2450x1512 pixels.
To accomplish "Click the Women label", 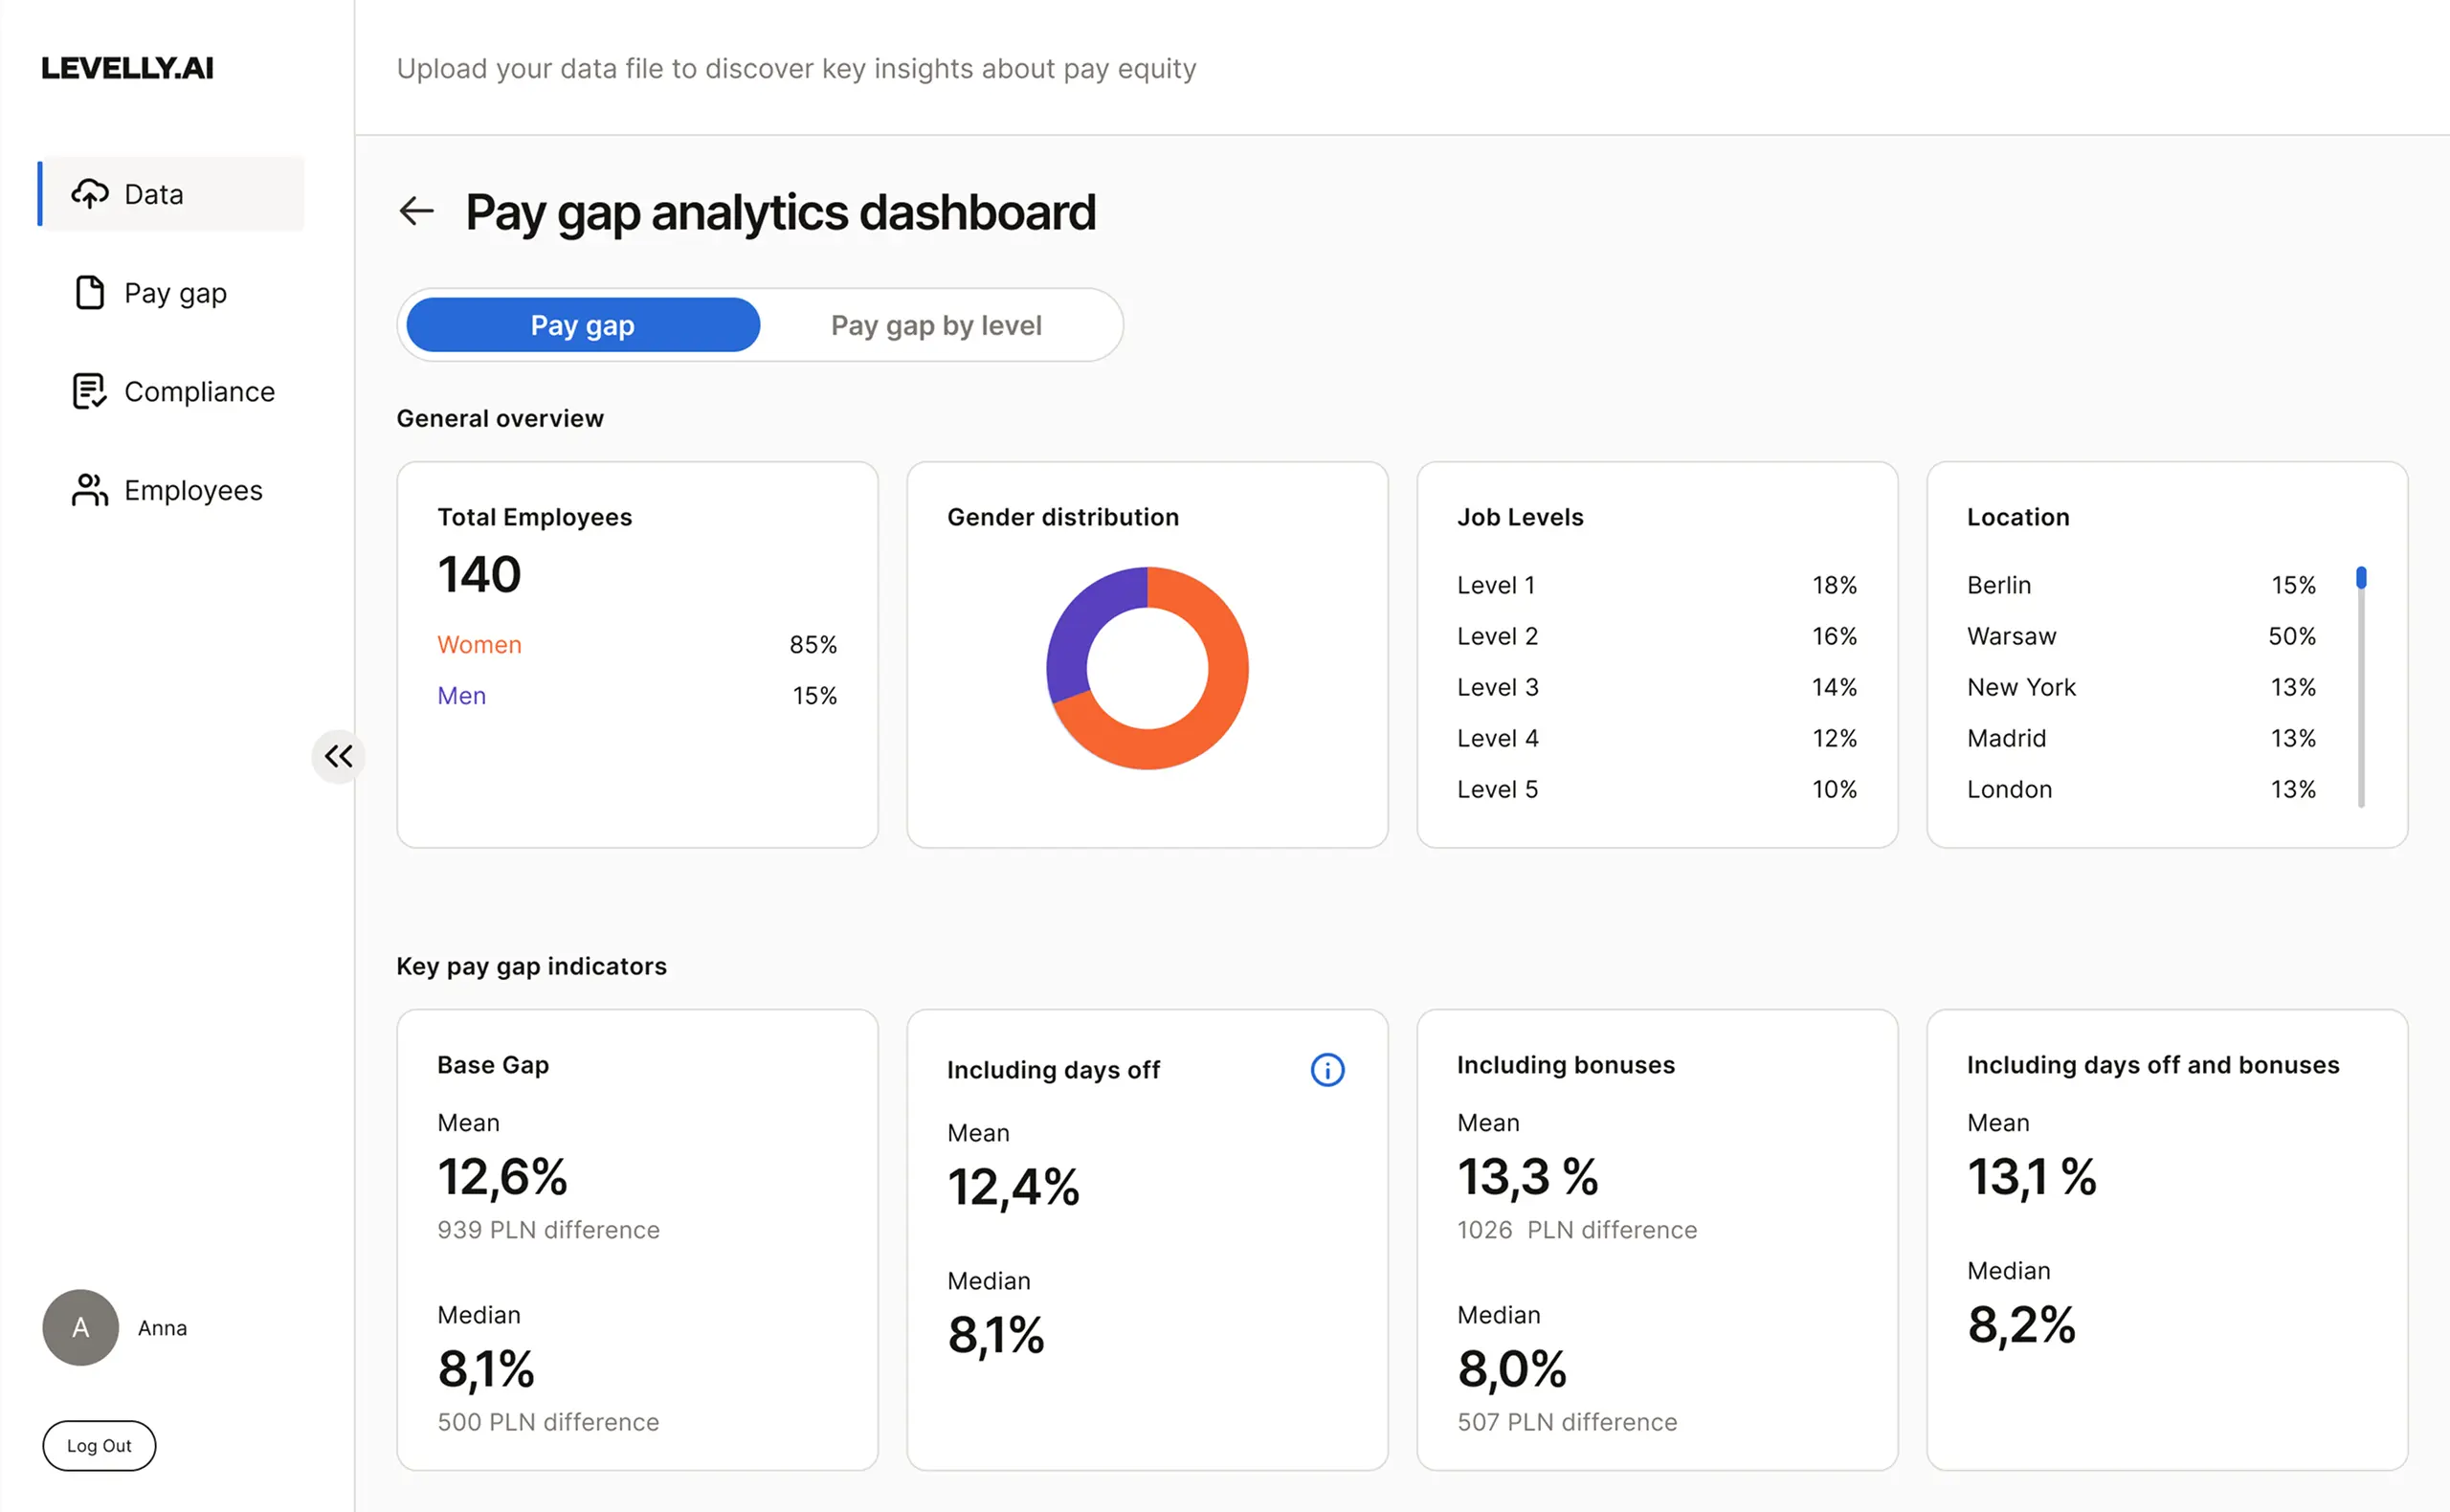I will 479,645.
